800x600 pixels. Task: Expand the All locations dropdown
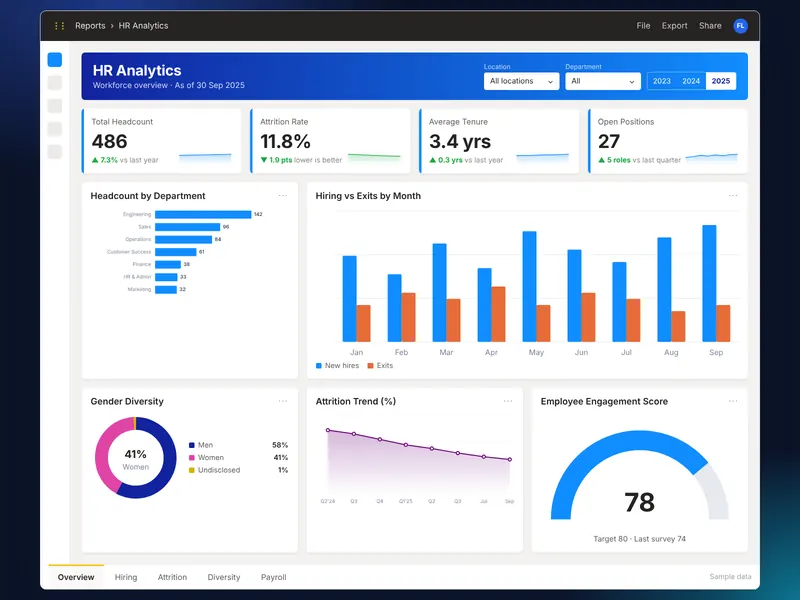pos(521,81)
